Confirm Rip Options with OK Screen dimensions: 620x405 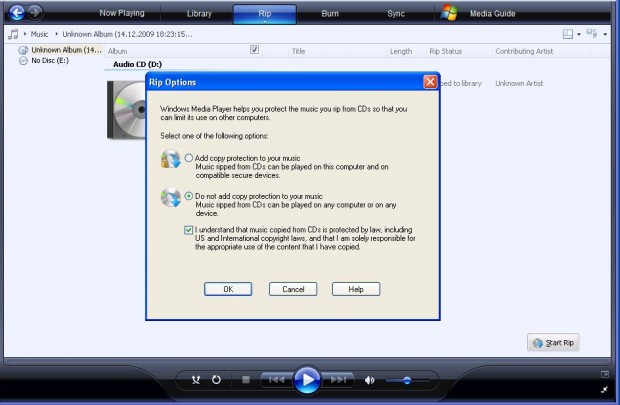pyautogui.click(x=228, y=289)
